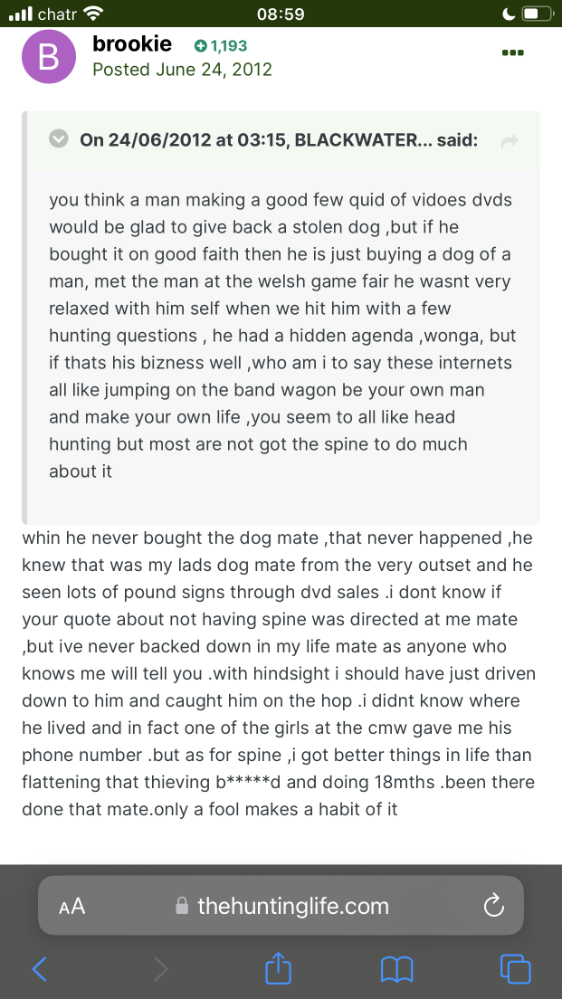The width and height of the screenshot is (562, 999).
Task: Tap the AA reader text size button
Action: [72, 906]
